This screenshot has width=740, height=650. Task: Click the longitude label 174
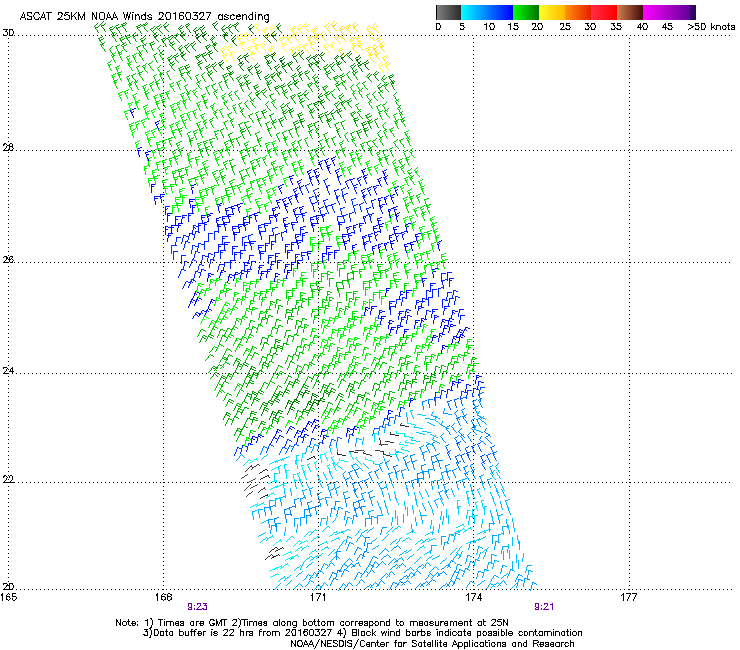pos(473,597)
